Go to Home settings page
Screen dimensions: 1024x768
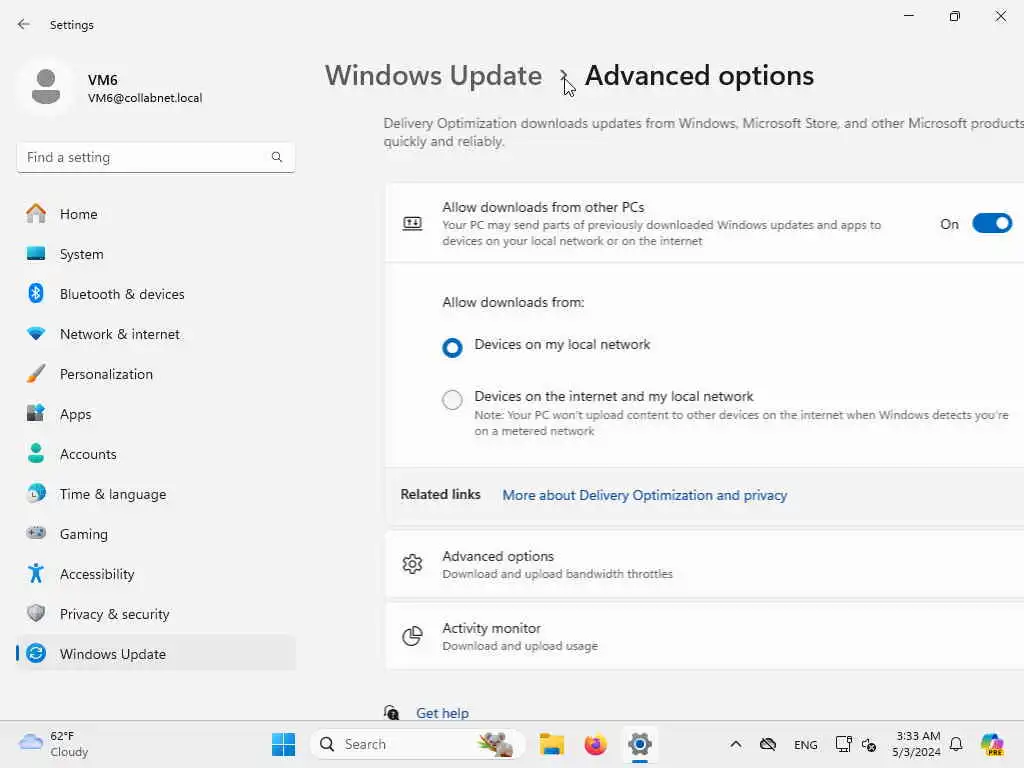point(78,214)
